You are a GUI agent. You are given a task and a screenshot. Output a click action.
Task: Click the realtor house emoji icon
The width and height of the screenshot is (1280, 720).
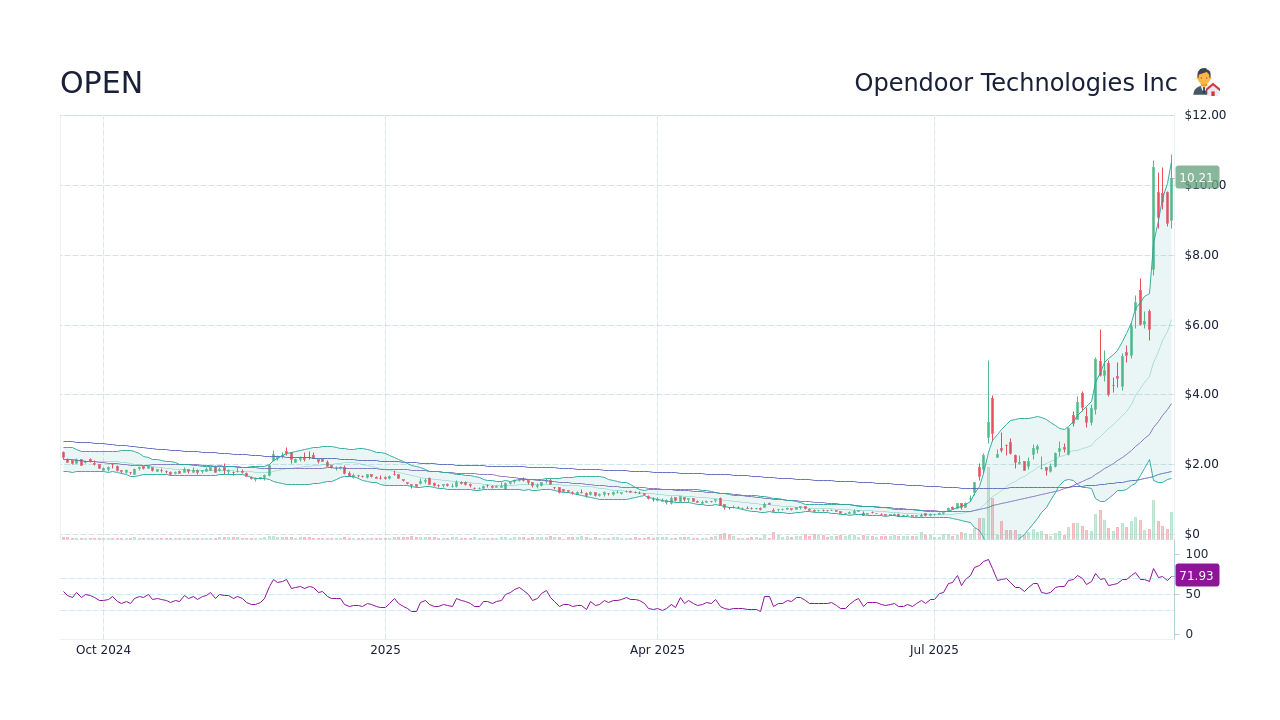tap(1206, 82)
